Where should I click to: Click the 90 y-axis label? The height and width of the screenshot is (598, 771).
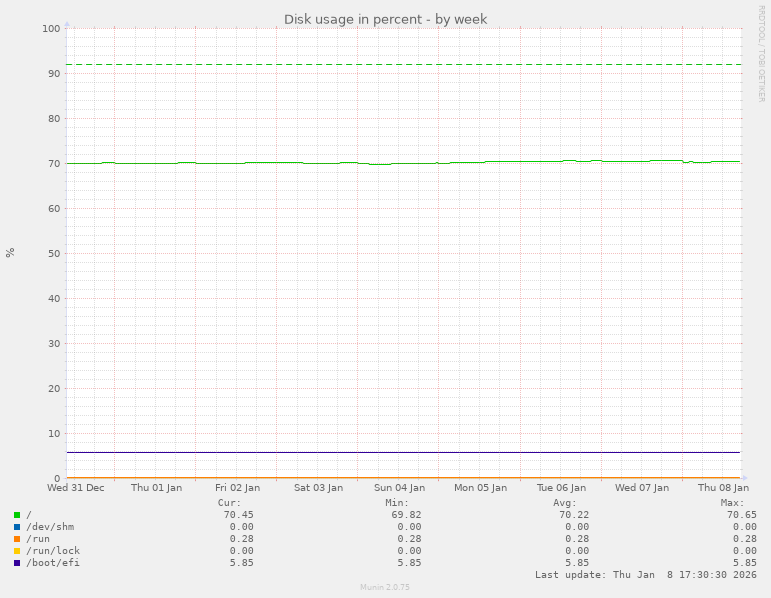point(54,73)
